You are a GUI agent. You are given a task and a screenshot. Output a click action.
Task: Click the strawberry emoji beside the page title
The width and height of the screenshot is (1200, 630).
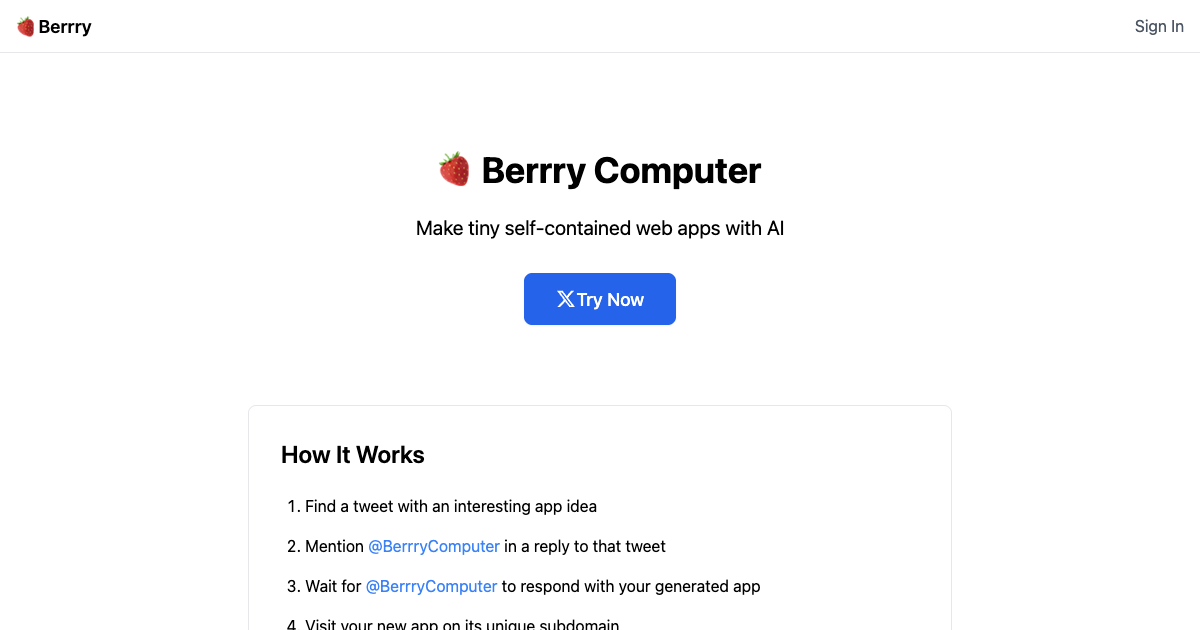click(456, 169)
